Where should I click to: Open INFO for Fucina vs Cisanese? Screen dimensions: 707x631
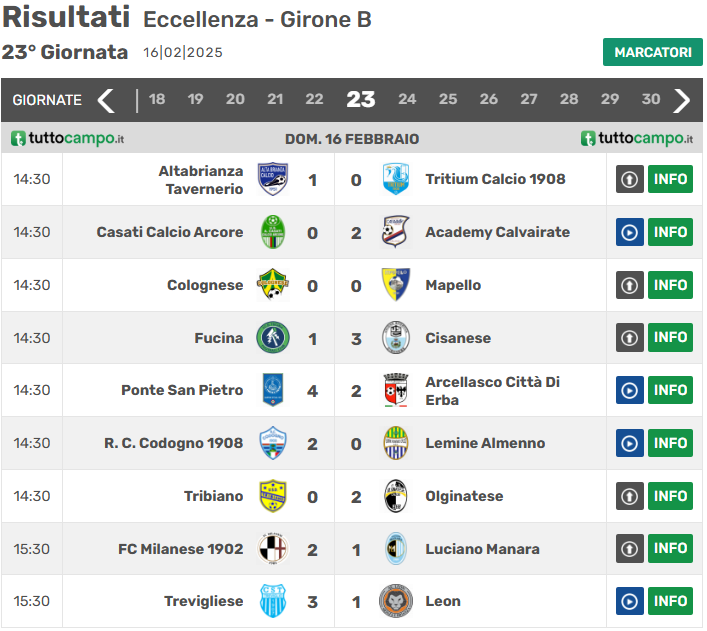pyautogui.click(x=670, y=338)
